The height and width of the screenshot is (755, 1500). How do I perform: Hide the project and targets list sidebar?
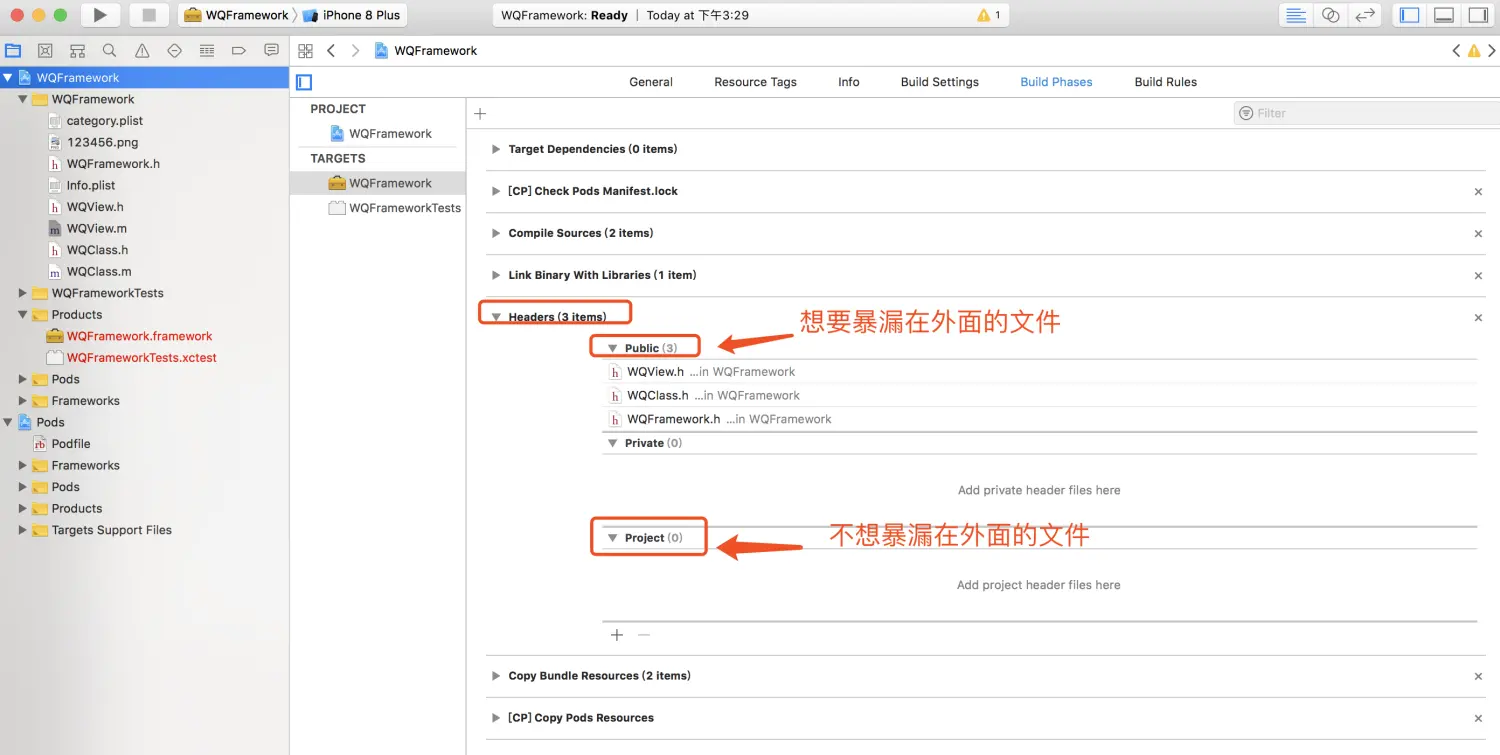pos(304,82)
